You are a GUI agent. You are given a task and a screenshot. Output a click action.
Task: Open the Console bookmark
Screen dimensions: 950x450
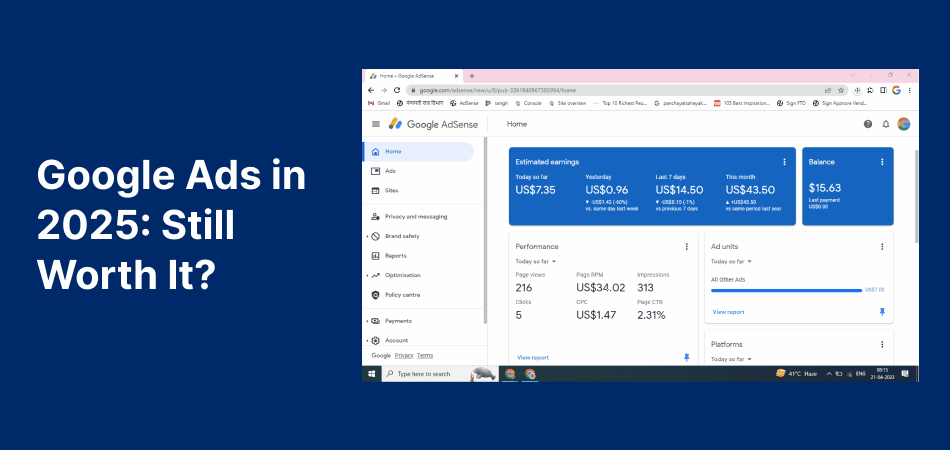coord(528,103)
